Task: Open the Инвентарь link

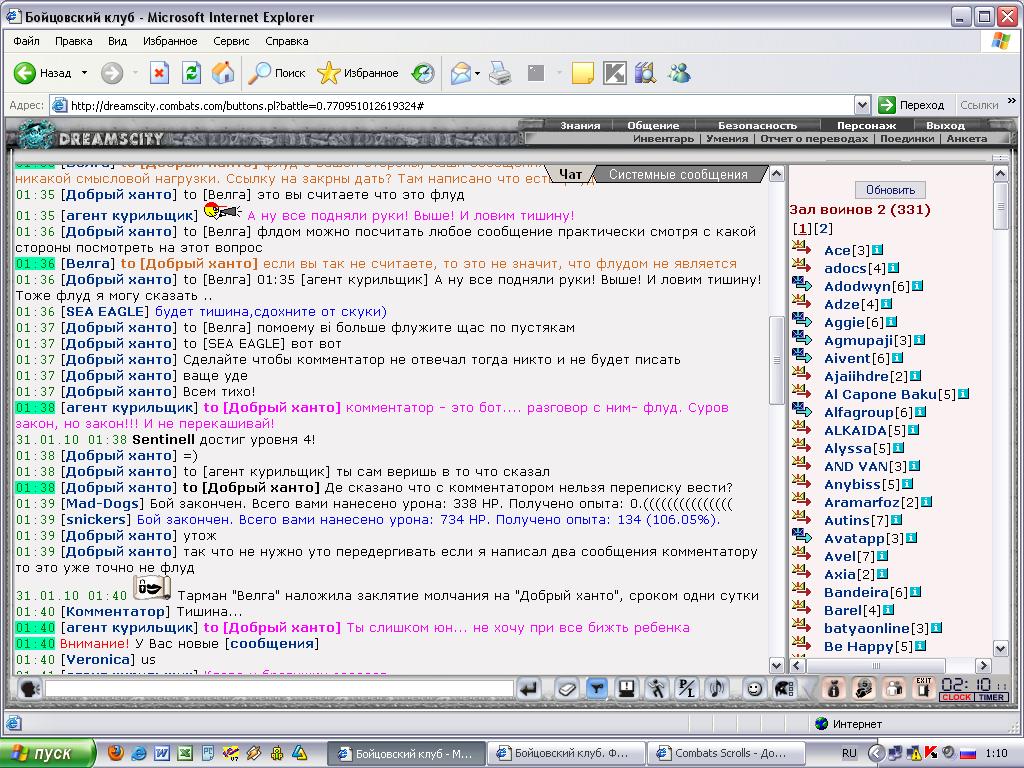Action: point(663,138)
